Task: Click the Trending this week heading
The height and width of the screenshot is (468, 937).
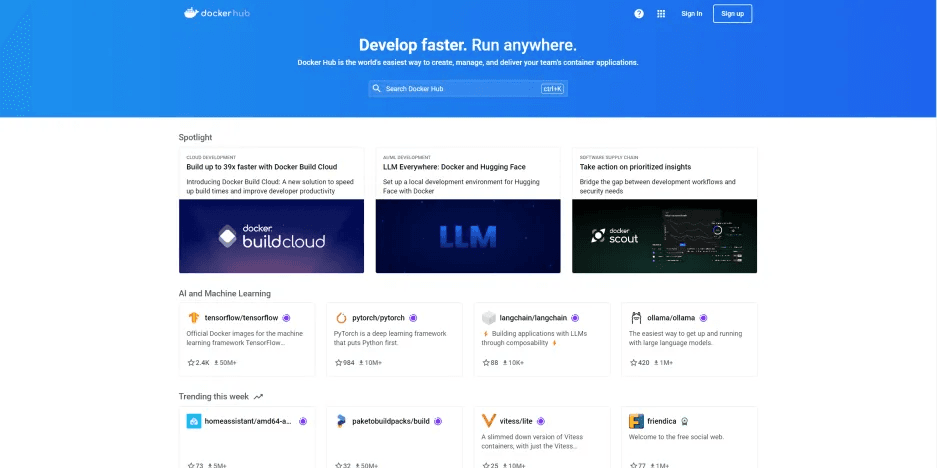Action: tap(213, 396)
